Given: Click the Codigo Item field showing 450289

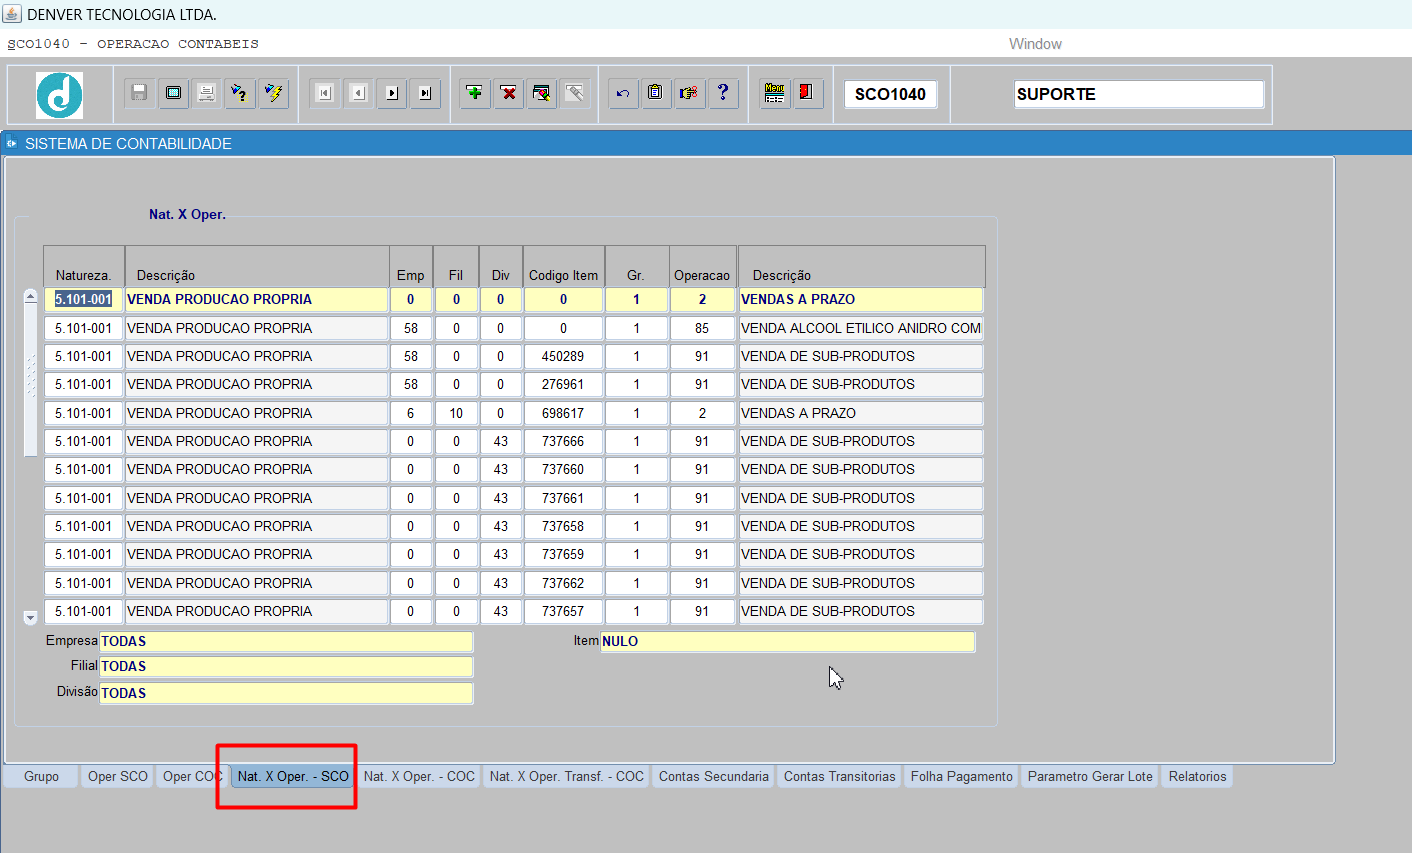Looking at the screenshot, I should tap(563, 356).
